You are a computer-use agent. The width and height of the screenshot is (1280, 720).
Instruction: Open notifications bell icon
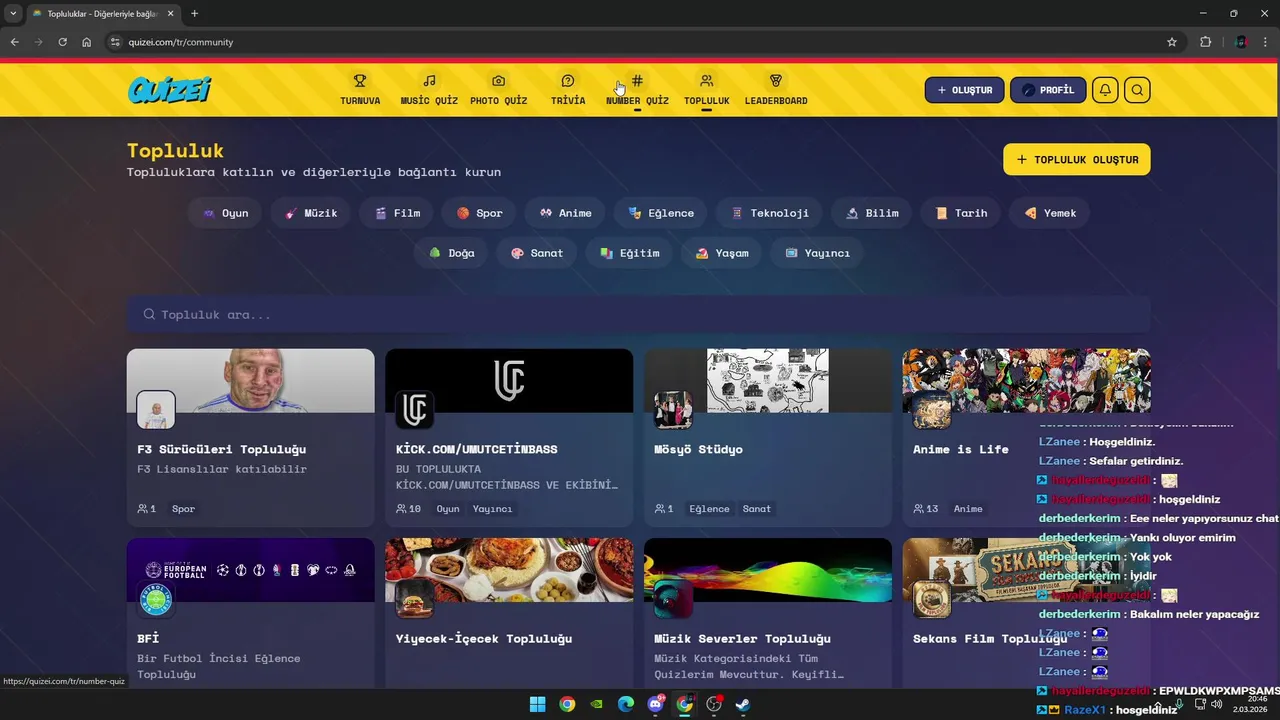[1105, 90]
